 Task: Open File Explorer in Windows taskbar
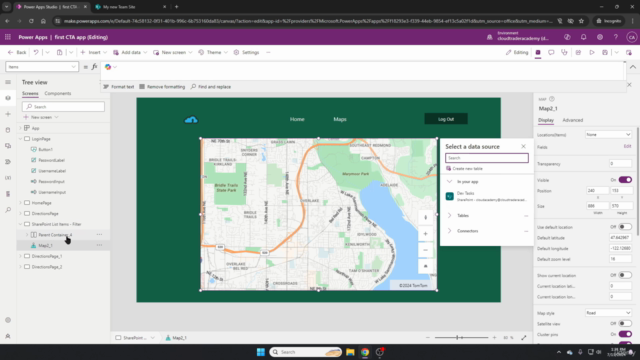(350, 352)
